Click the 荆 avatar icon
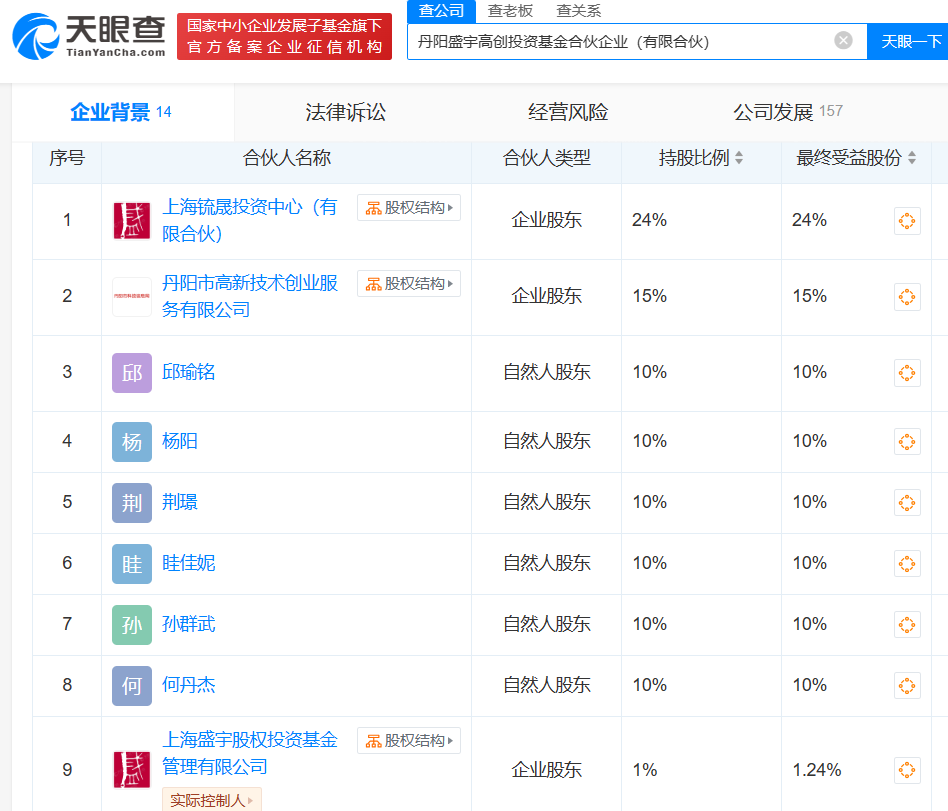The width and height of the screenshot is (948, 811). click(132, 503)
